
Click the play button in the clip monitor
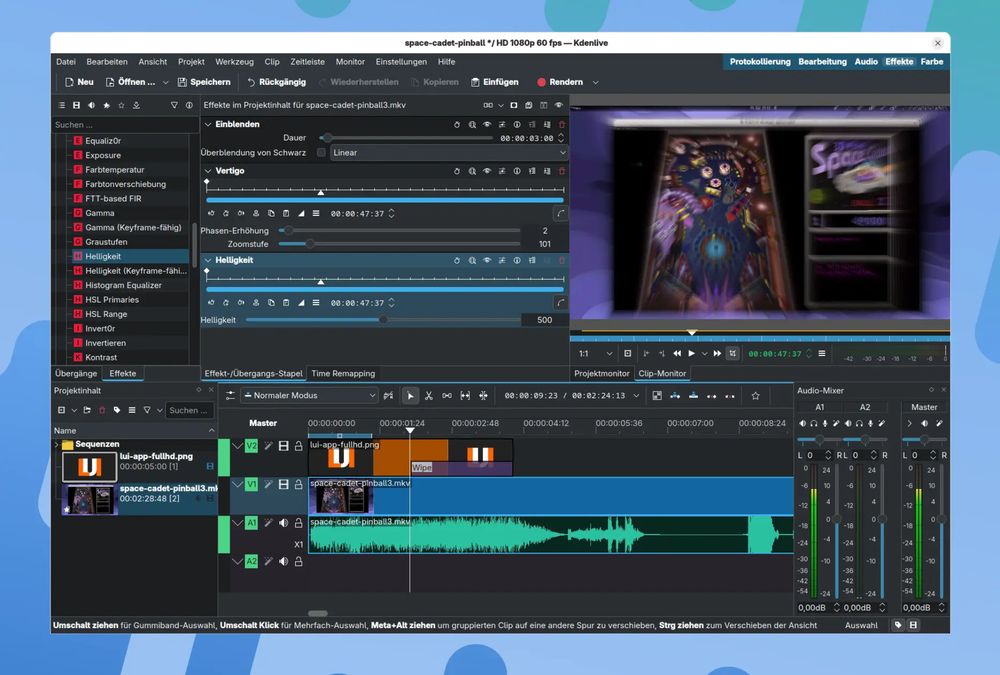(691, 353)
